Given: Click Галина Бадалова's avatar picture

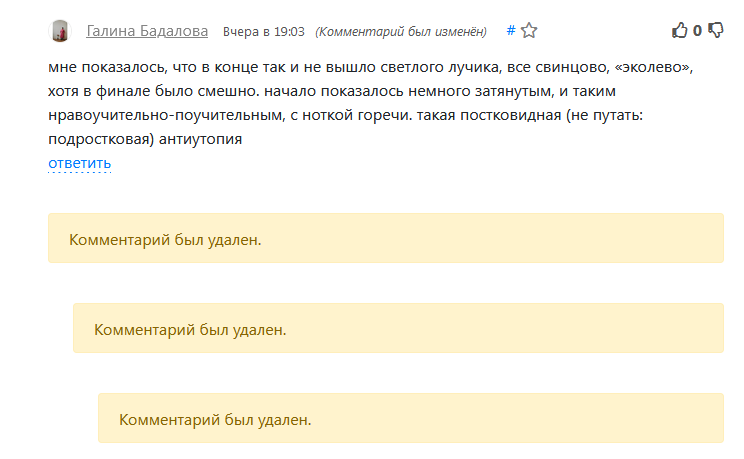Looking at the screenshot, I should (x=60, y=31).
